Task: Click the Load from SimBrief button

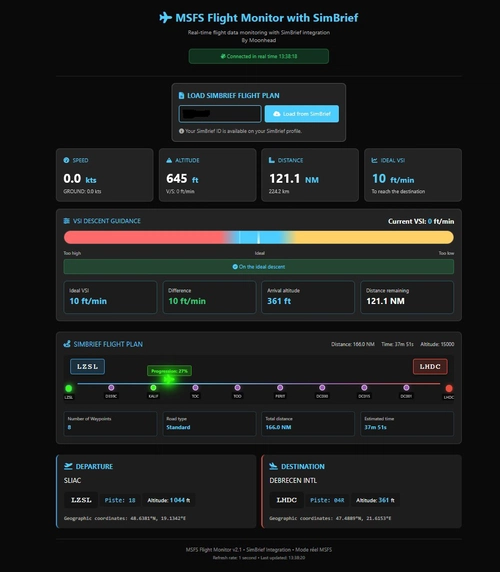Action: 302,114
